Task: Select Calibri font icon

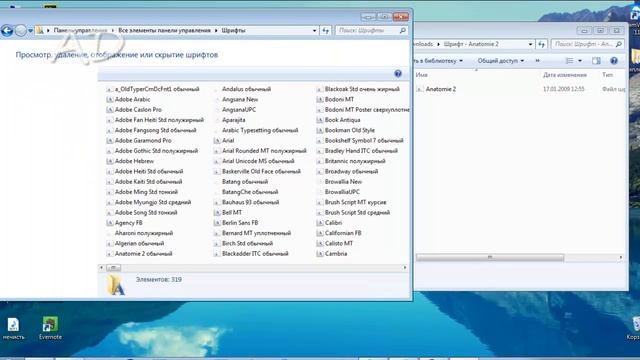Action: click(320, 223)
